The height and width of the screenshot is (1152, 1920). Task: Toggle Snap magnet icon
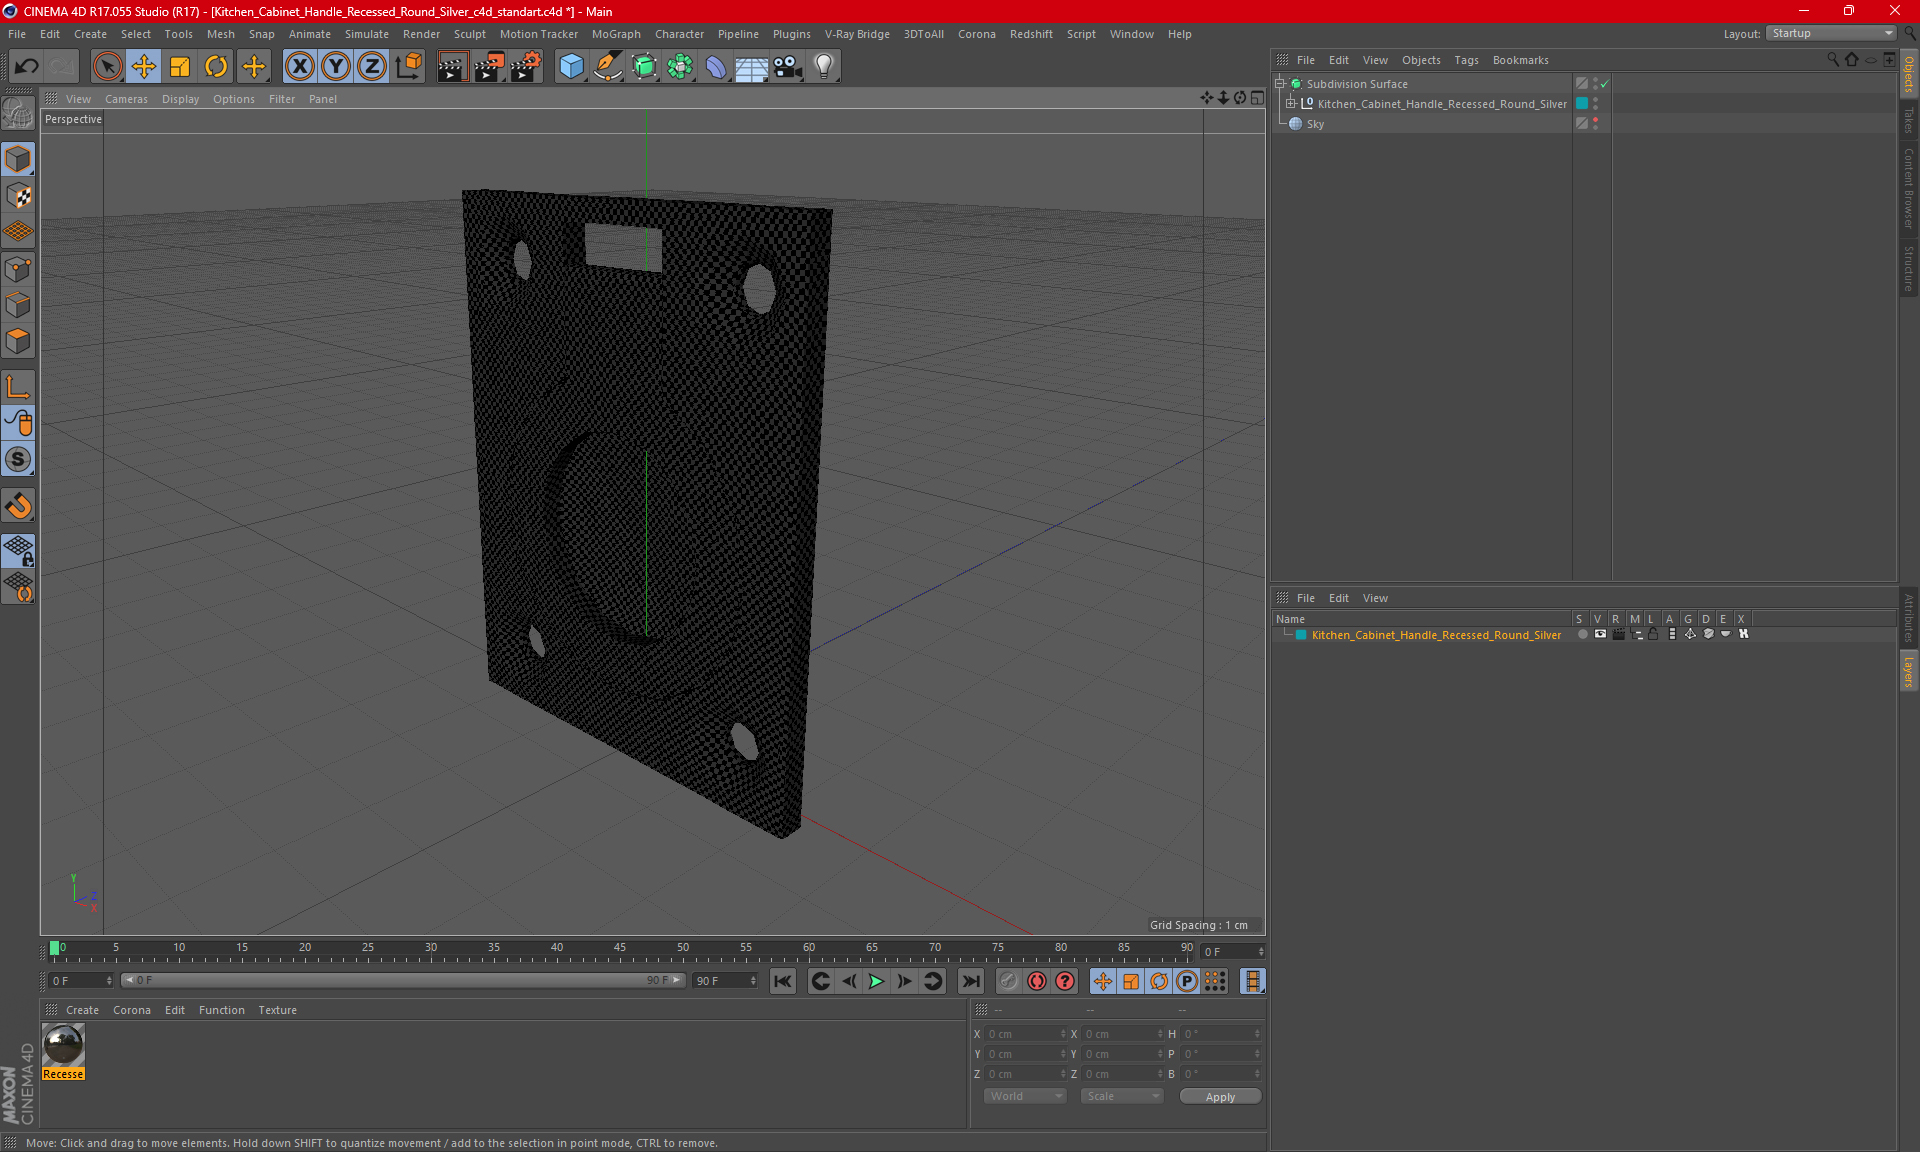(18, 506)
